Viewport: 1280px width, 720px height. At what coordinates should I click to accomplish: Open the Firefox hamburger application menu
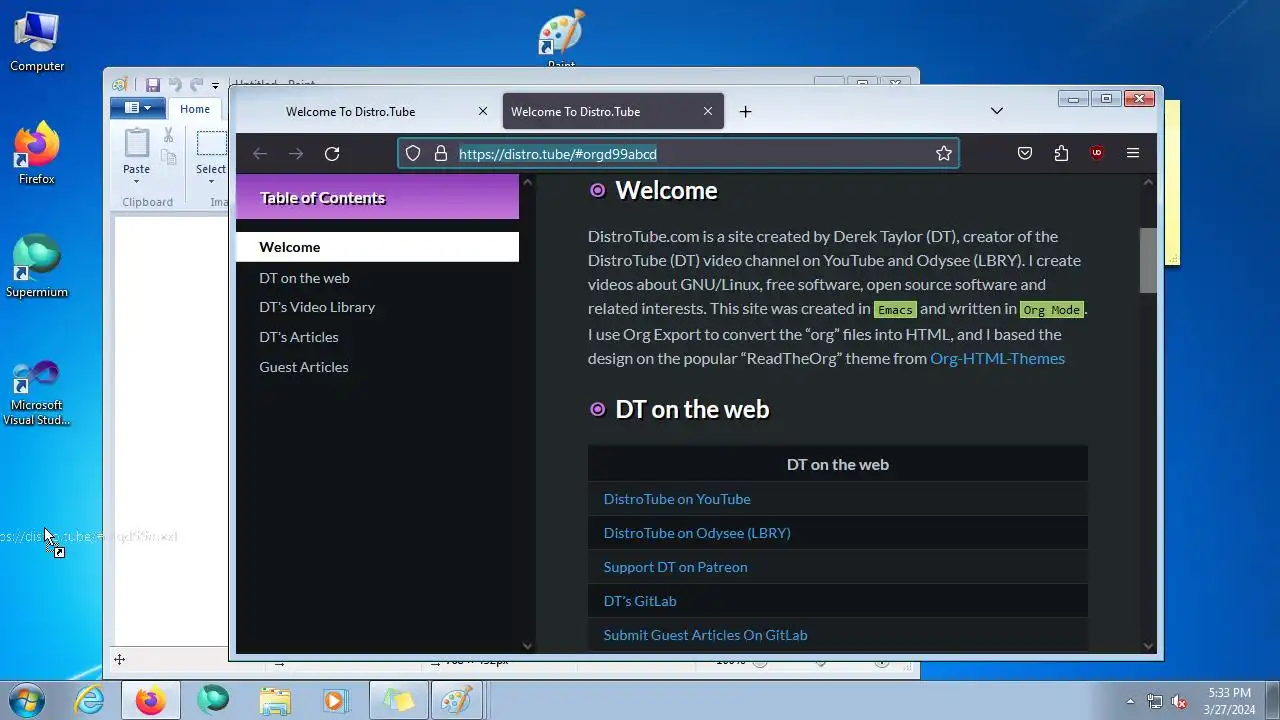(1133, 153)
